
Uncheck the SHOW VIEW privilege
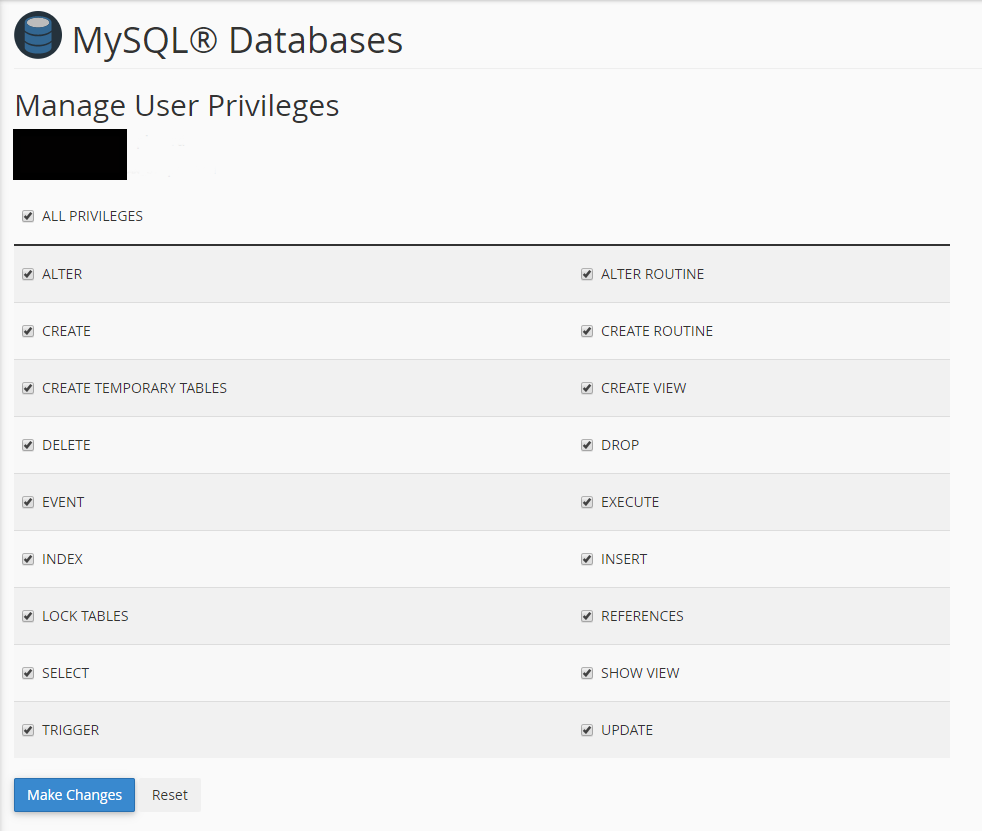tap(587, 673)
